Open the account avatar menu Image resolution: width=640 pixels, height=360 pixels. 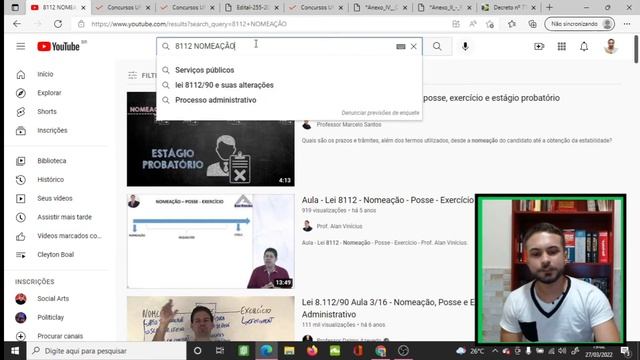point(611,47)
